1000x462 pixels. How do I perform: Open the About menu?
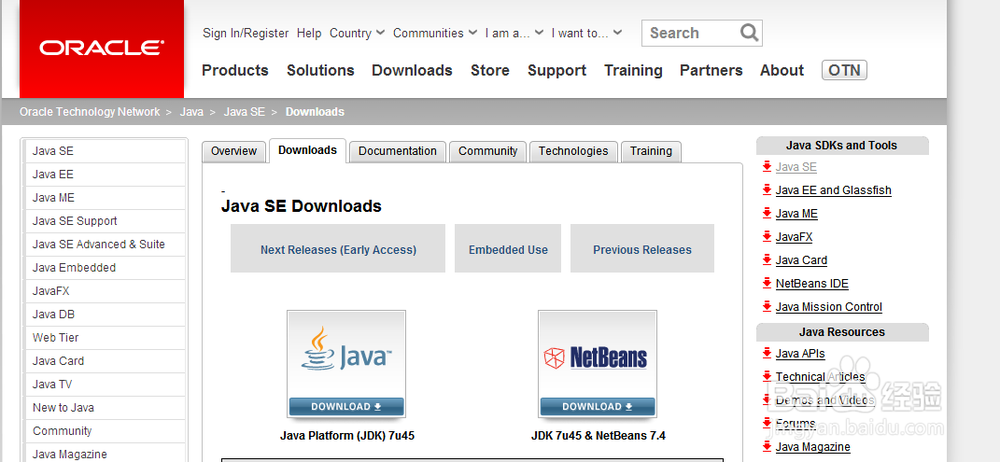[x=782, y=70]
